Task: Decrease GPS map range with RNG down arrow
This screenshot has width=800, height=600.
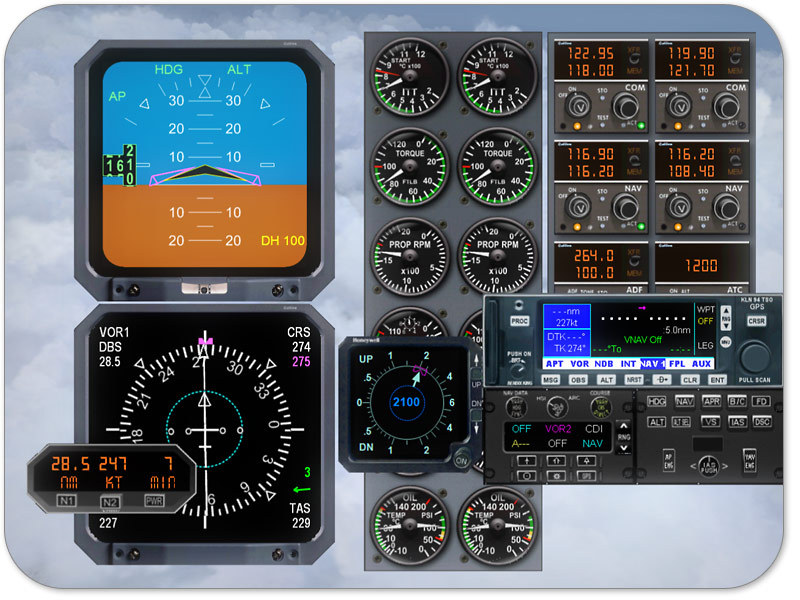Action: tap(727, 325)
